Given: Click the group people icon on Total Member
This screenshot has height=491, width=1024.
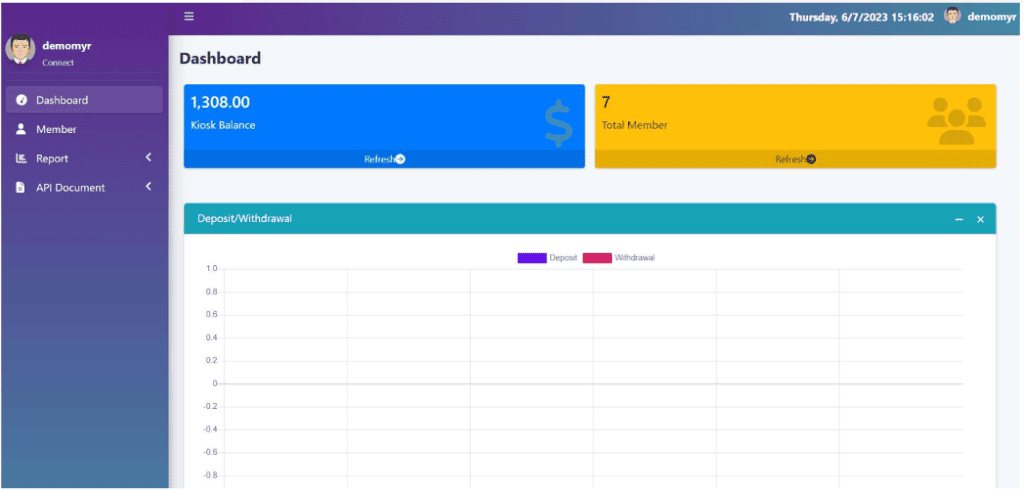Looking at the screenshot, I should coord(955,120).
